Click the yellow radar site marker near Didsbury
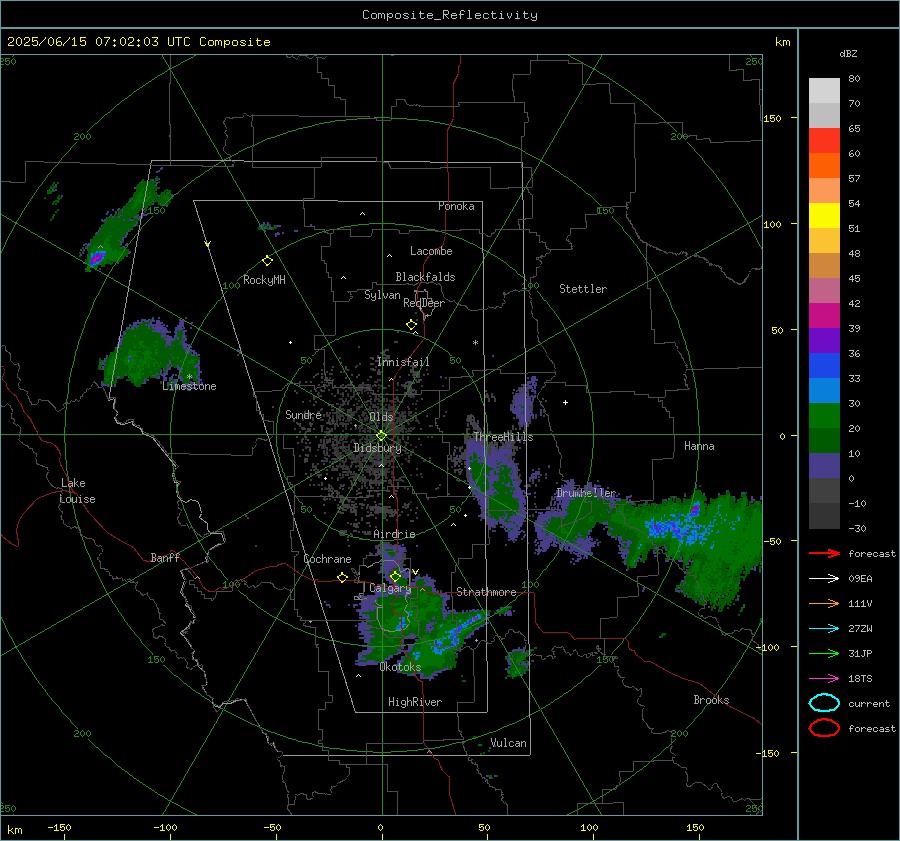Image resolution: width=900 pixels, height=841 pixels. click(381, 436)
